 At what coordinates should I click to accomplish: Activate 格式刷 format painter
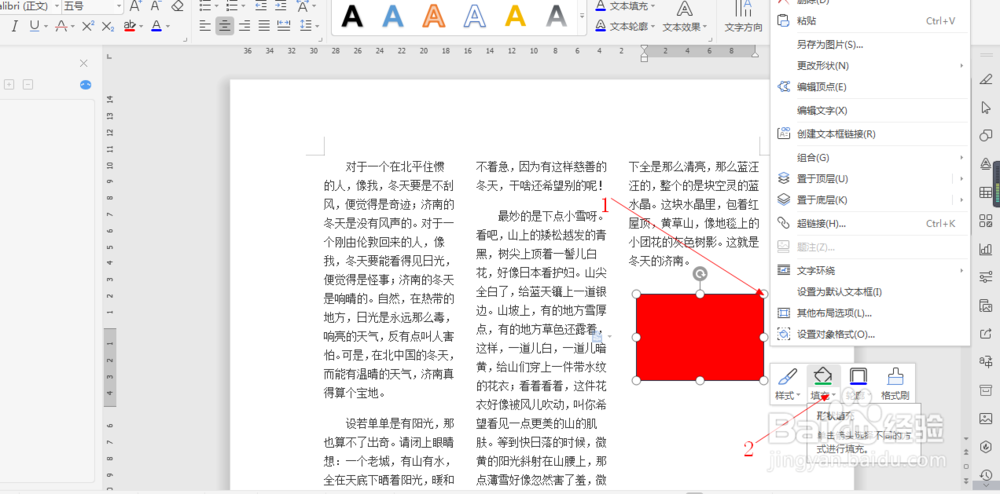(x=895, y=384)
